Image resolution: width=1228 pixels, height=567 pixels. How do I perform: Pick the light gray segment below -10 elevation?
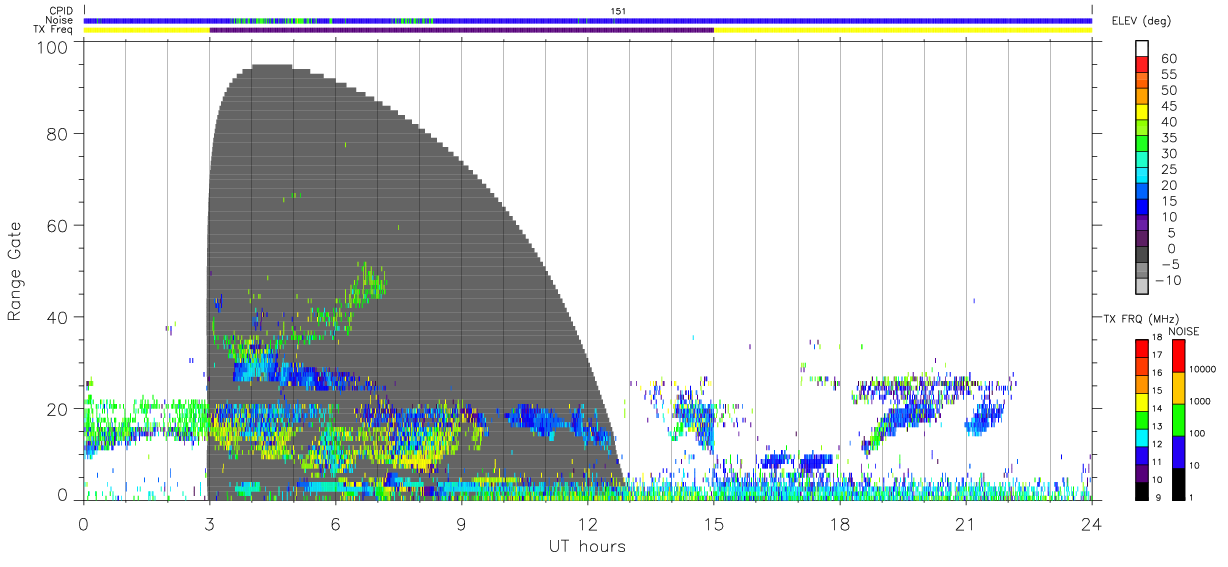pos(1144,287)
